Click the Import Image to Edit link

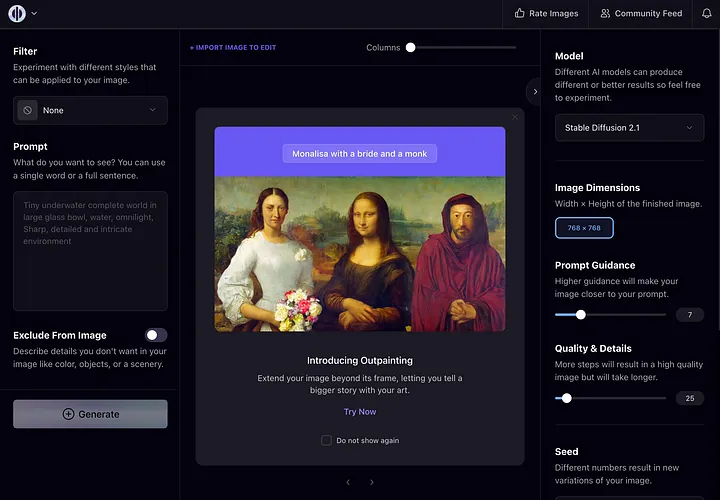[x=233, y=47]
